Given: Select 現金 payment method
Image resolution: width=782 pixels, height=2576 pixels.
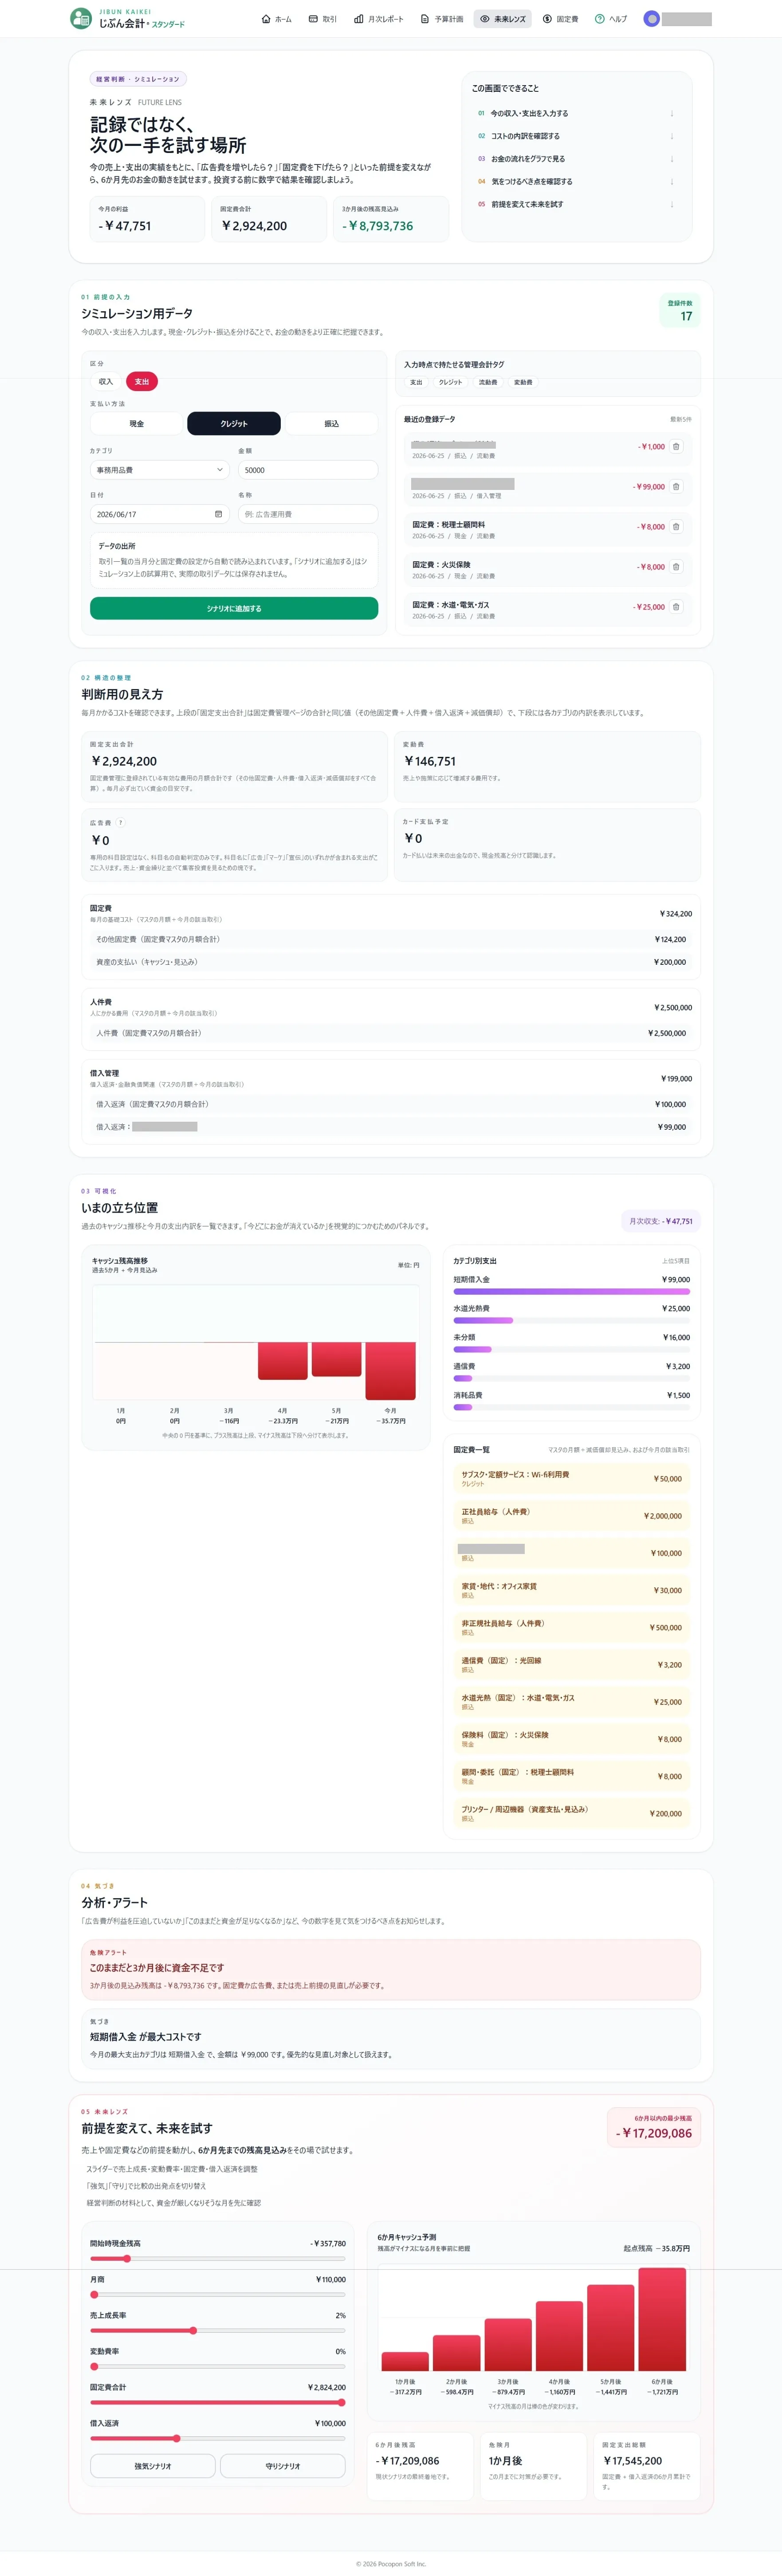Looking at the screenshot, I should (137, 424).
